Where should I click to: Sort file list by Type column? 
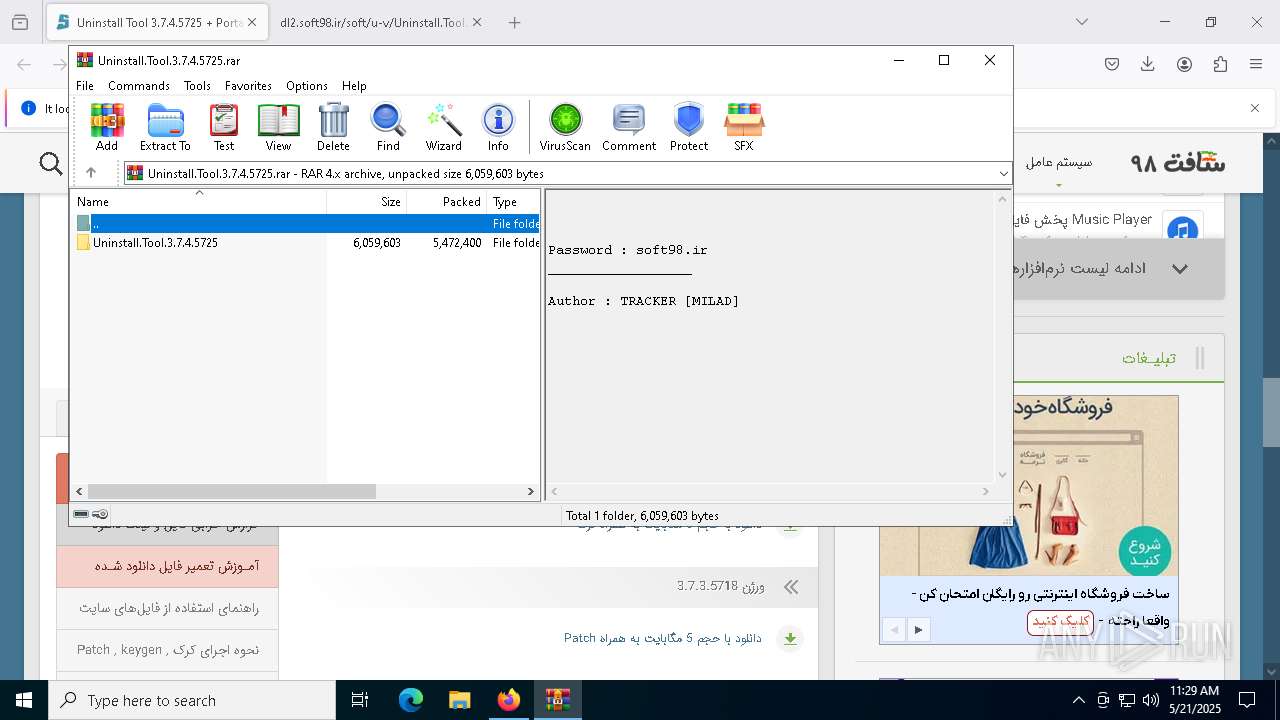point(513,201)
